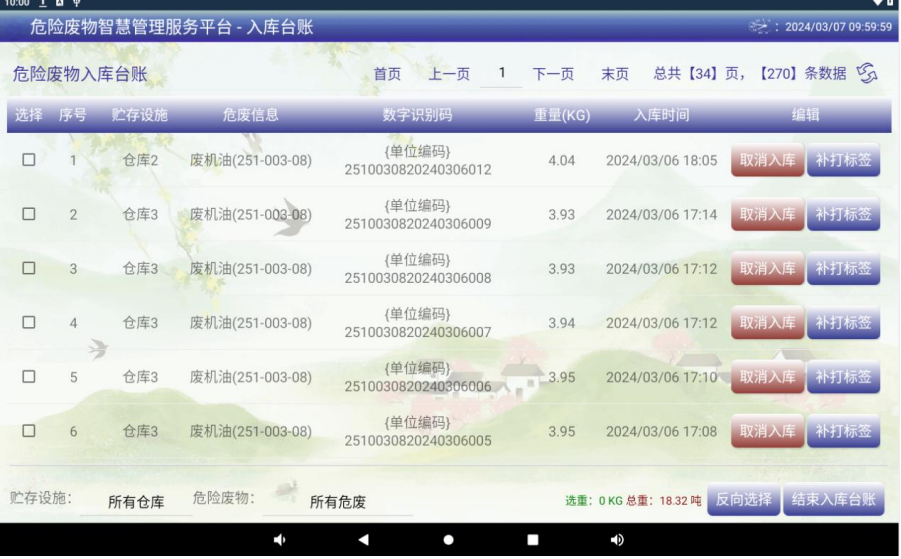This screenshot has width=901, height=559.
Task: Select the checkbox for row 3
Action: 29,268
